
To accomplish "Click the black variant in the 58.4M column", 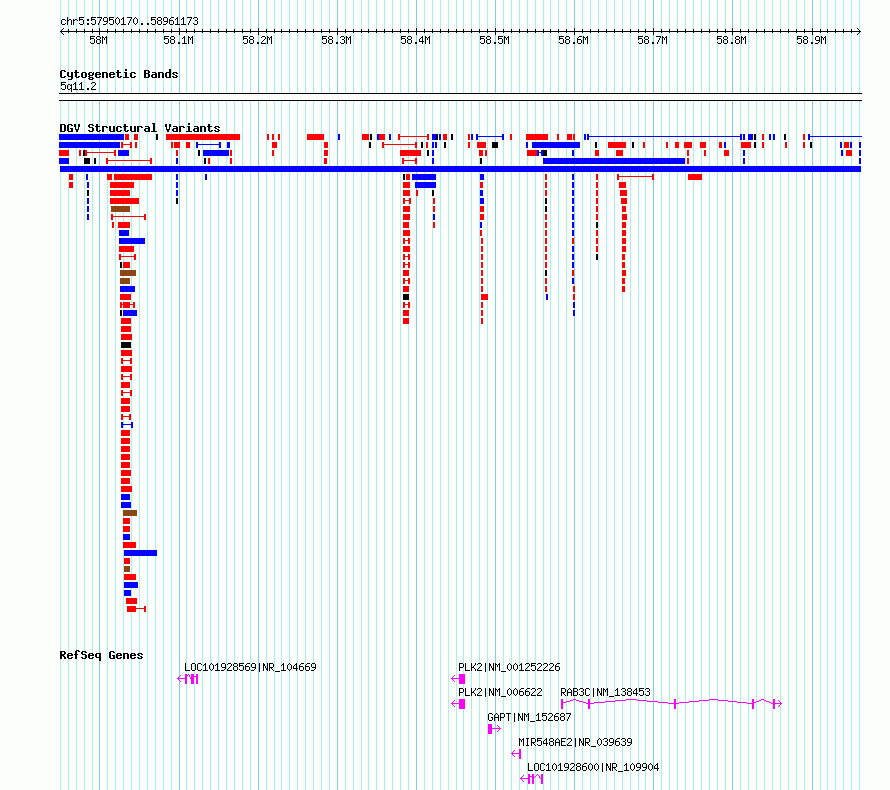I will (x=406, y=297).
